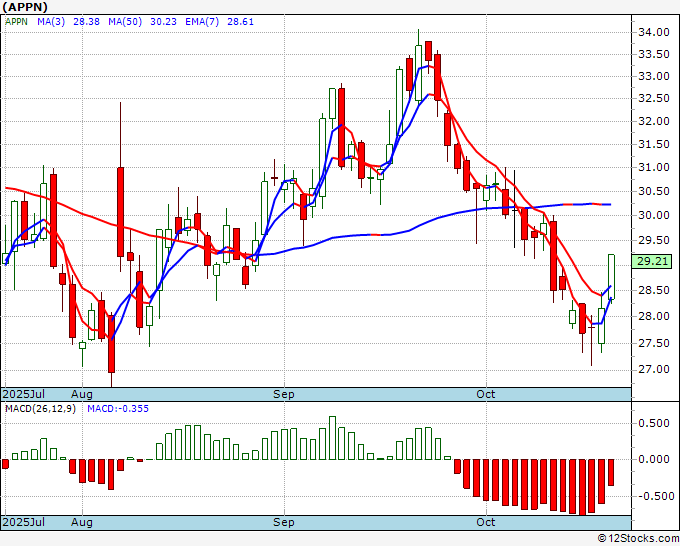Click the 32.50 price axis label
Image resolution: width=680 pixels, height=546 pixels.
(x=654, y=98)
